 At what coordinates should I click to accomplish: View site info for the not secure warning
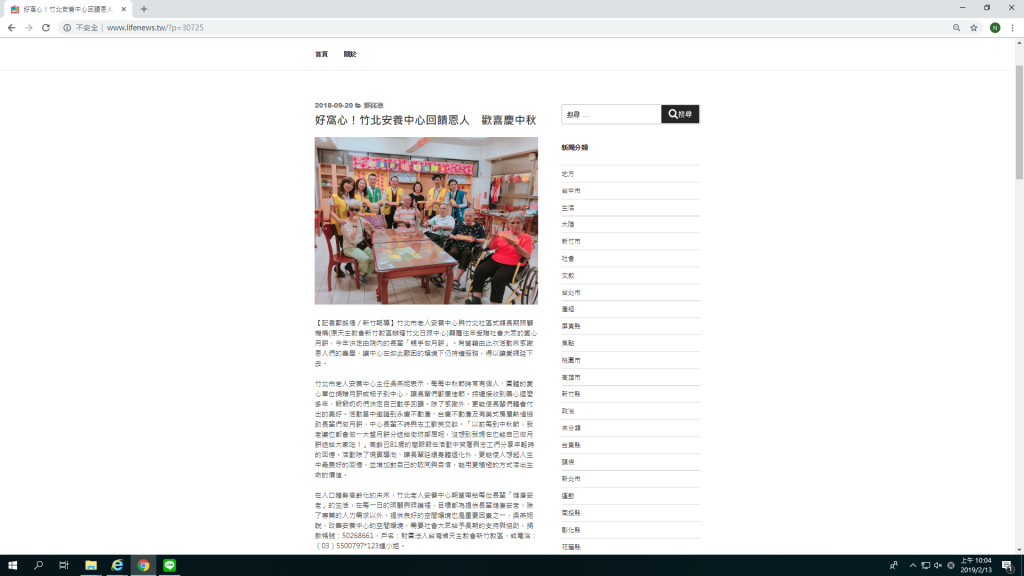coord(80,27)
